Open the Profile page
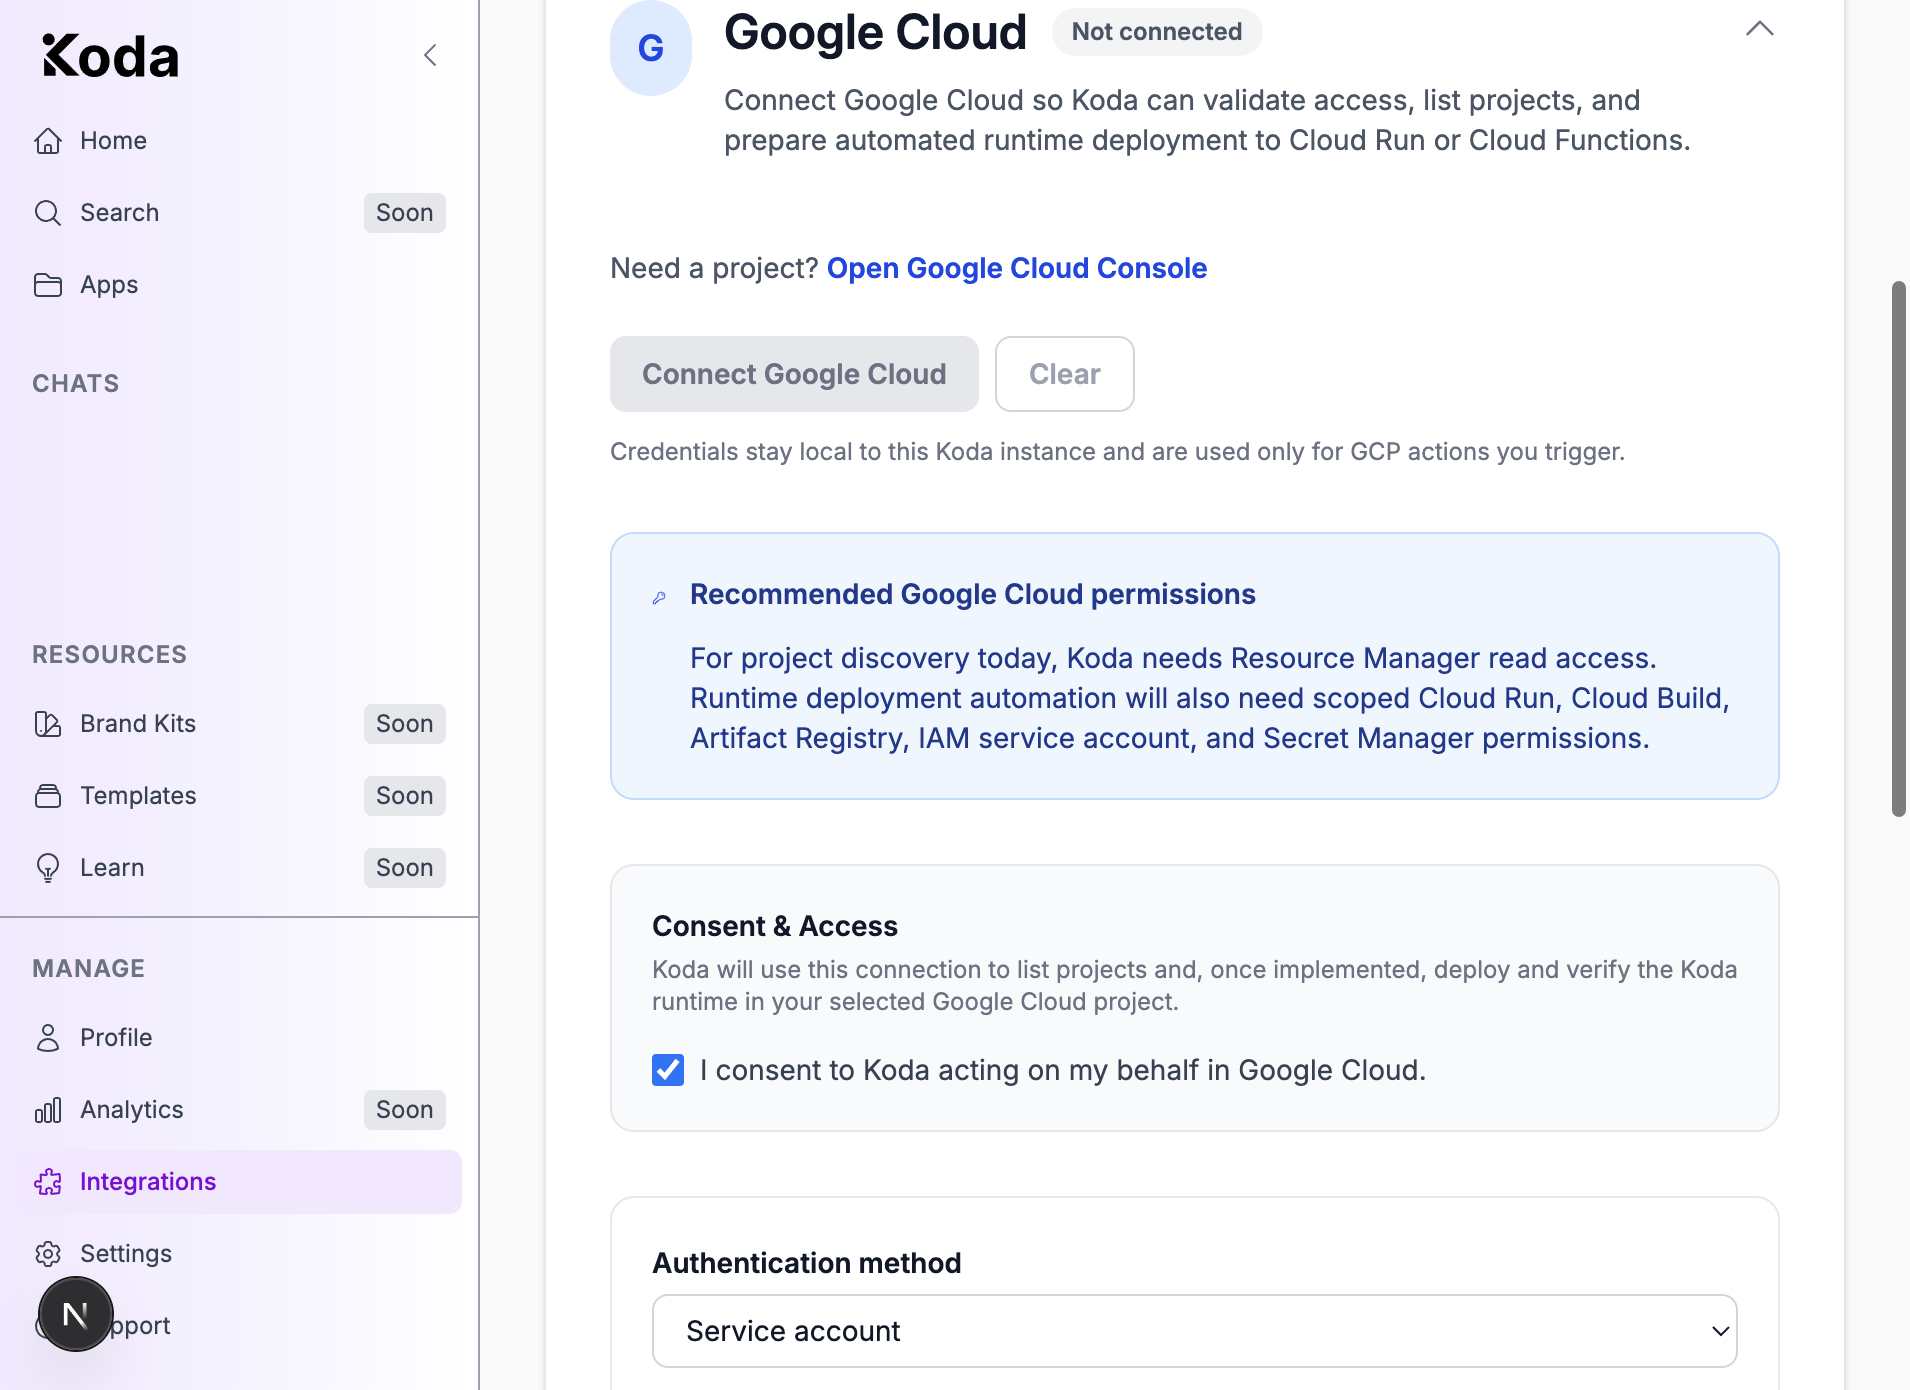This screenshot has height=1390, width=1910. coord(238,1038)
